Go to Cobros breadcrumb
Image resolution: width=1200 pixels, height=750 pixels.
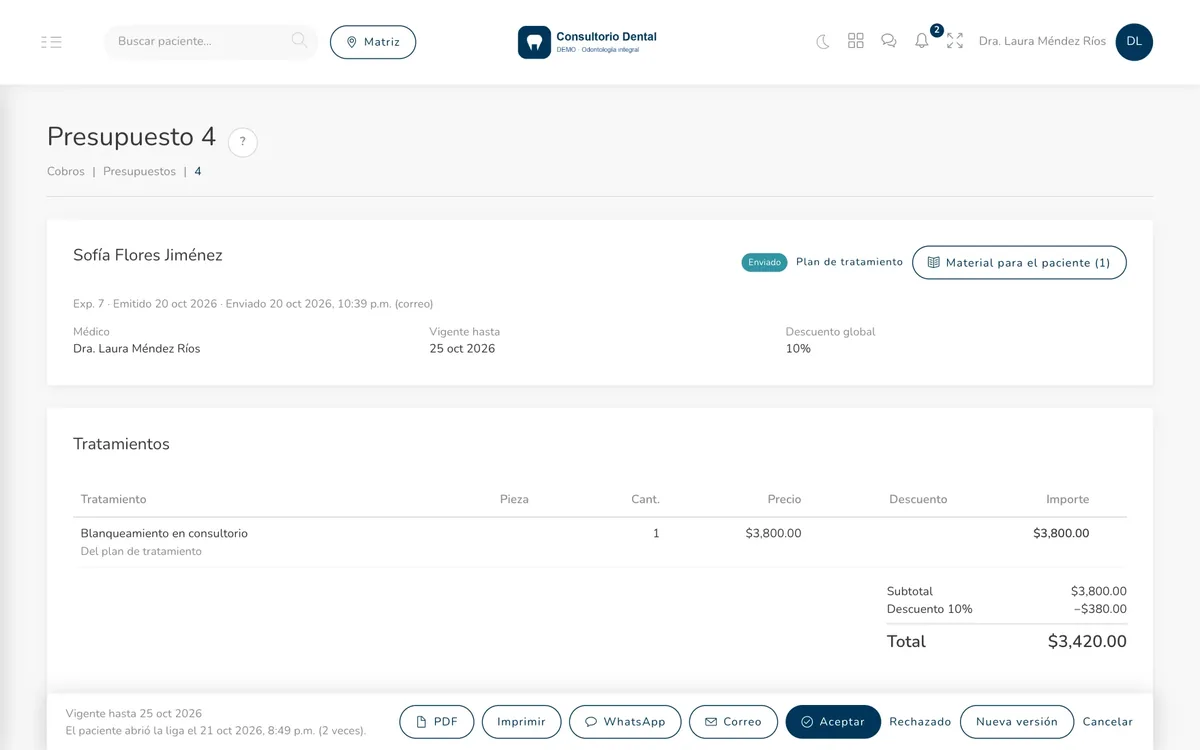coord(66,172)
